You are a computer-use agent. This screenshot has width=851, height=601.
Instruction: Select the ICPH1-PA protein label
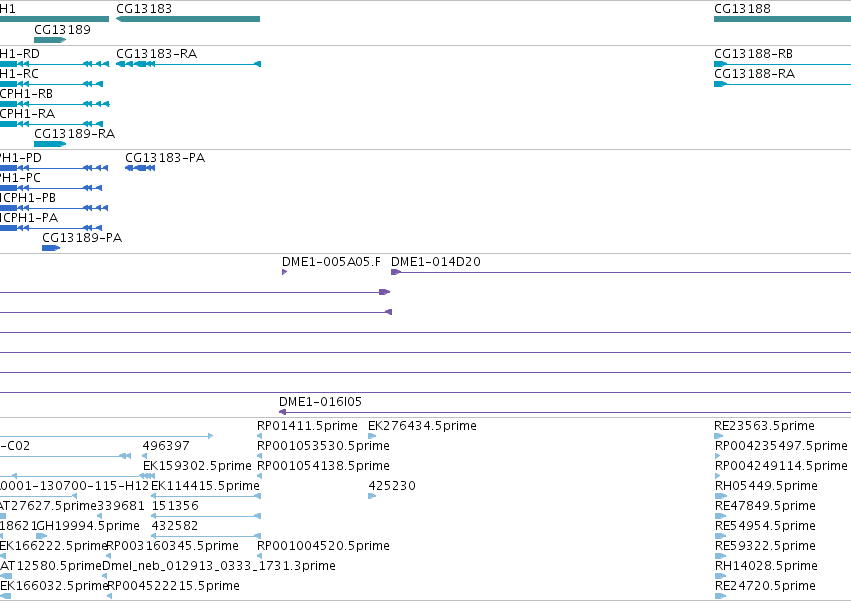tap(29, 218)
